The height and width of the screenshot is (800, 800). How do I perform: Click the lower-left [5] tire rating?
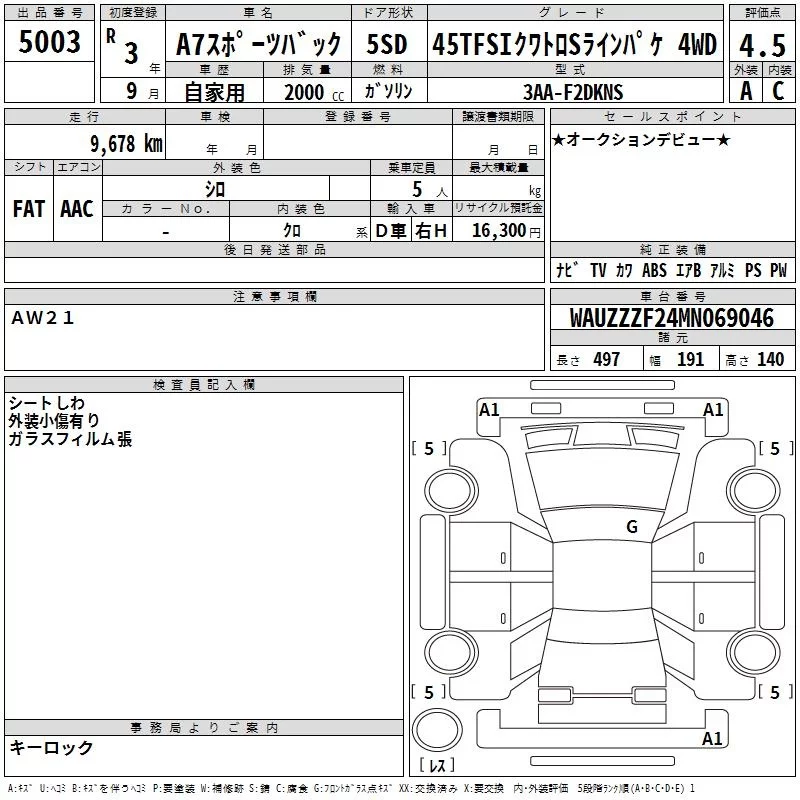coord(429,692)
